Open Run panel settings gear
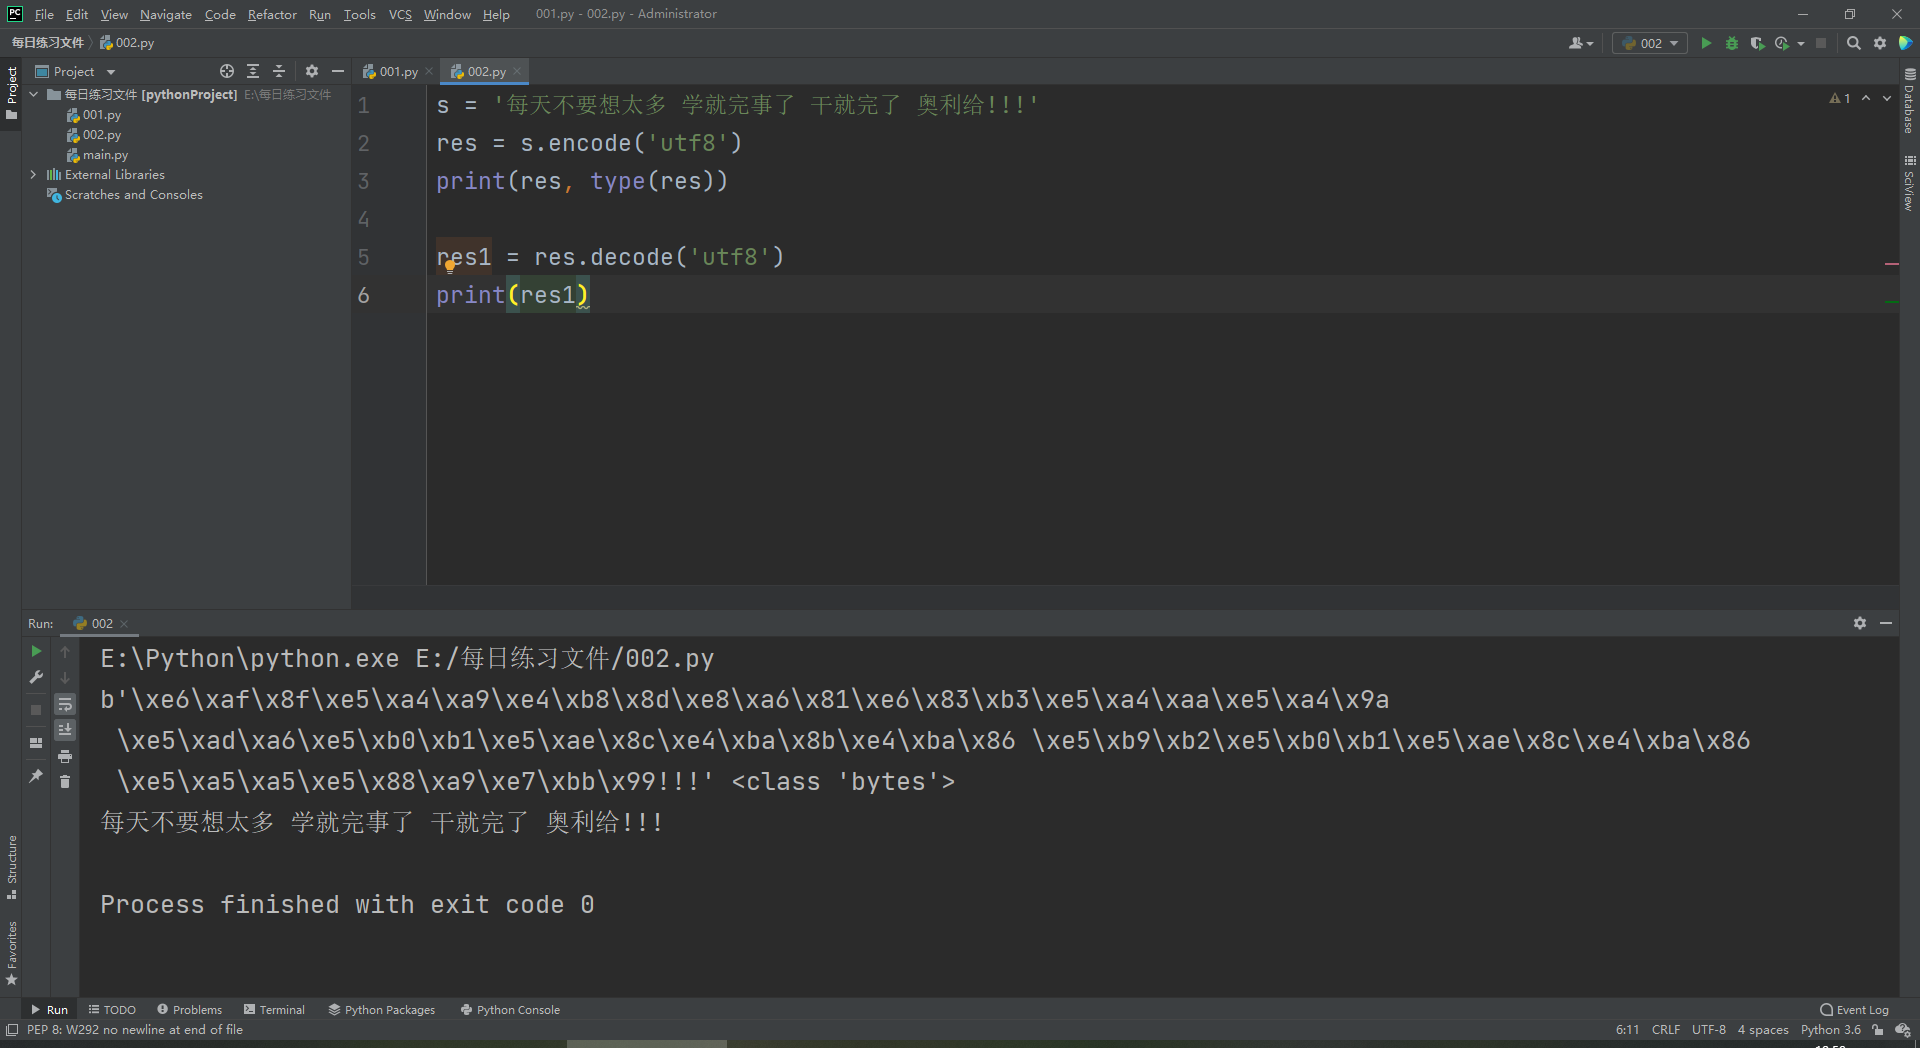1920x1048 pixels. 1860,623
